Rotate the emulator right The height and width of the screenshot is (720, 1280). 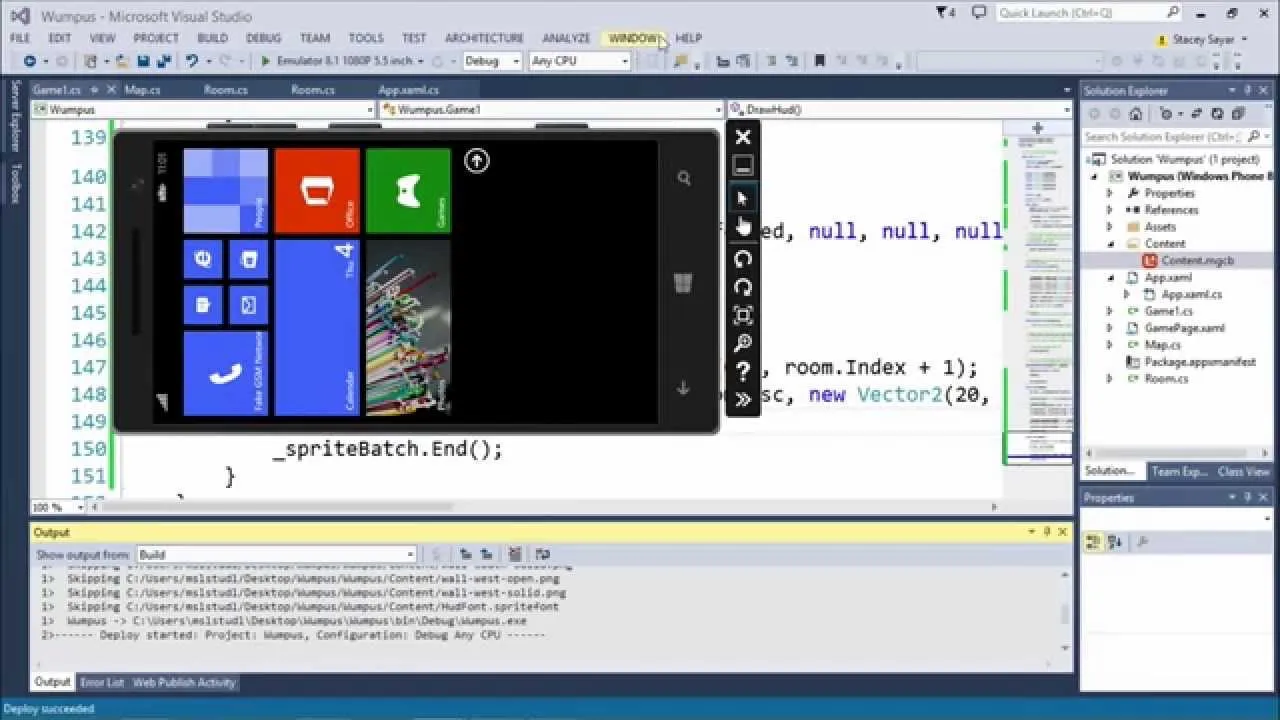point(743,287)
